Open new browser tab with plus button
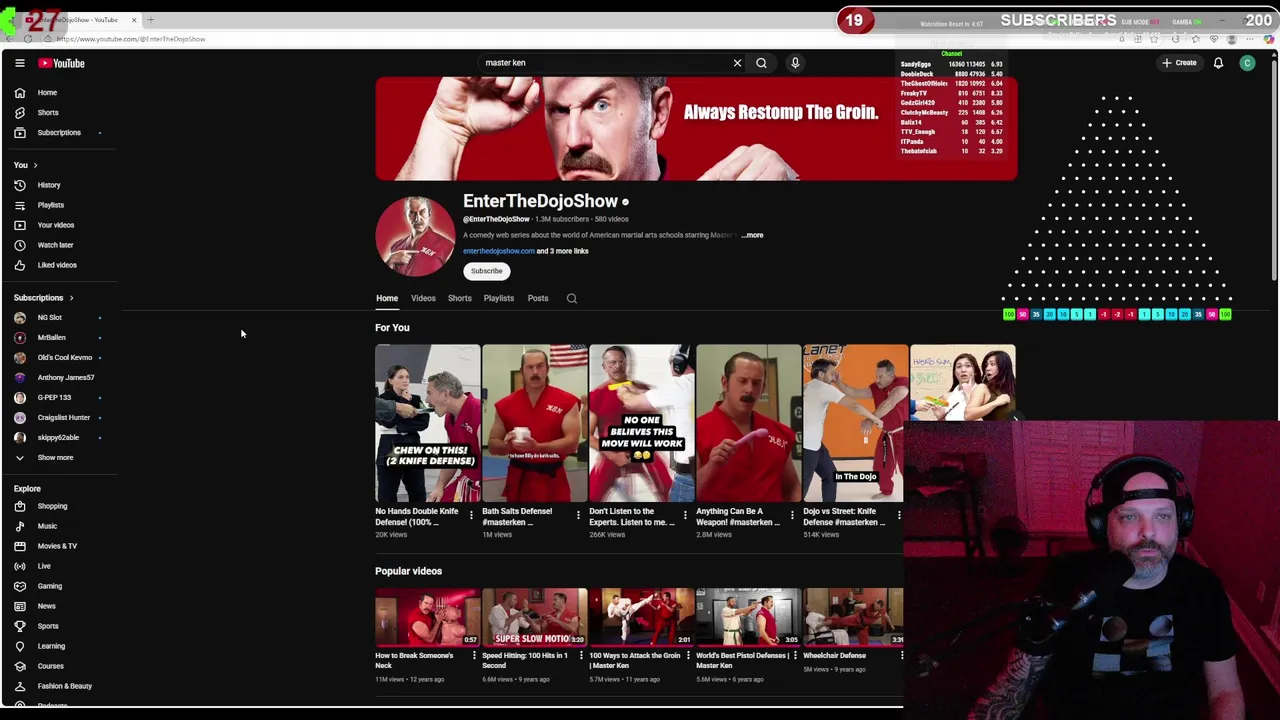This screenshot has height=720, width=1280. coord(151,20)
